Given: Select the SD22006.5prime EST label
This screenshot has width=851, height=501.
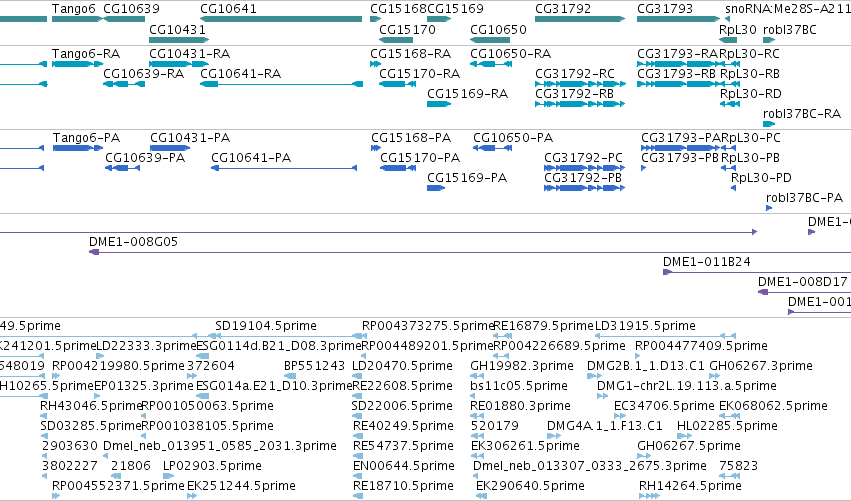Looking at the screenshot, I should click(x=402, y=407).
